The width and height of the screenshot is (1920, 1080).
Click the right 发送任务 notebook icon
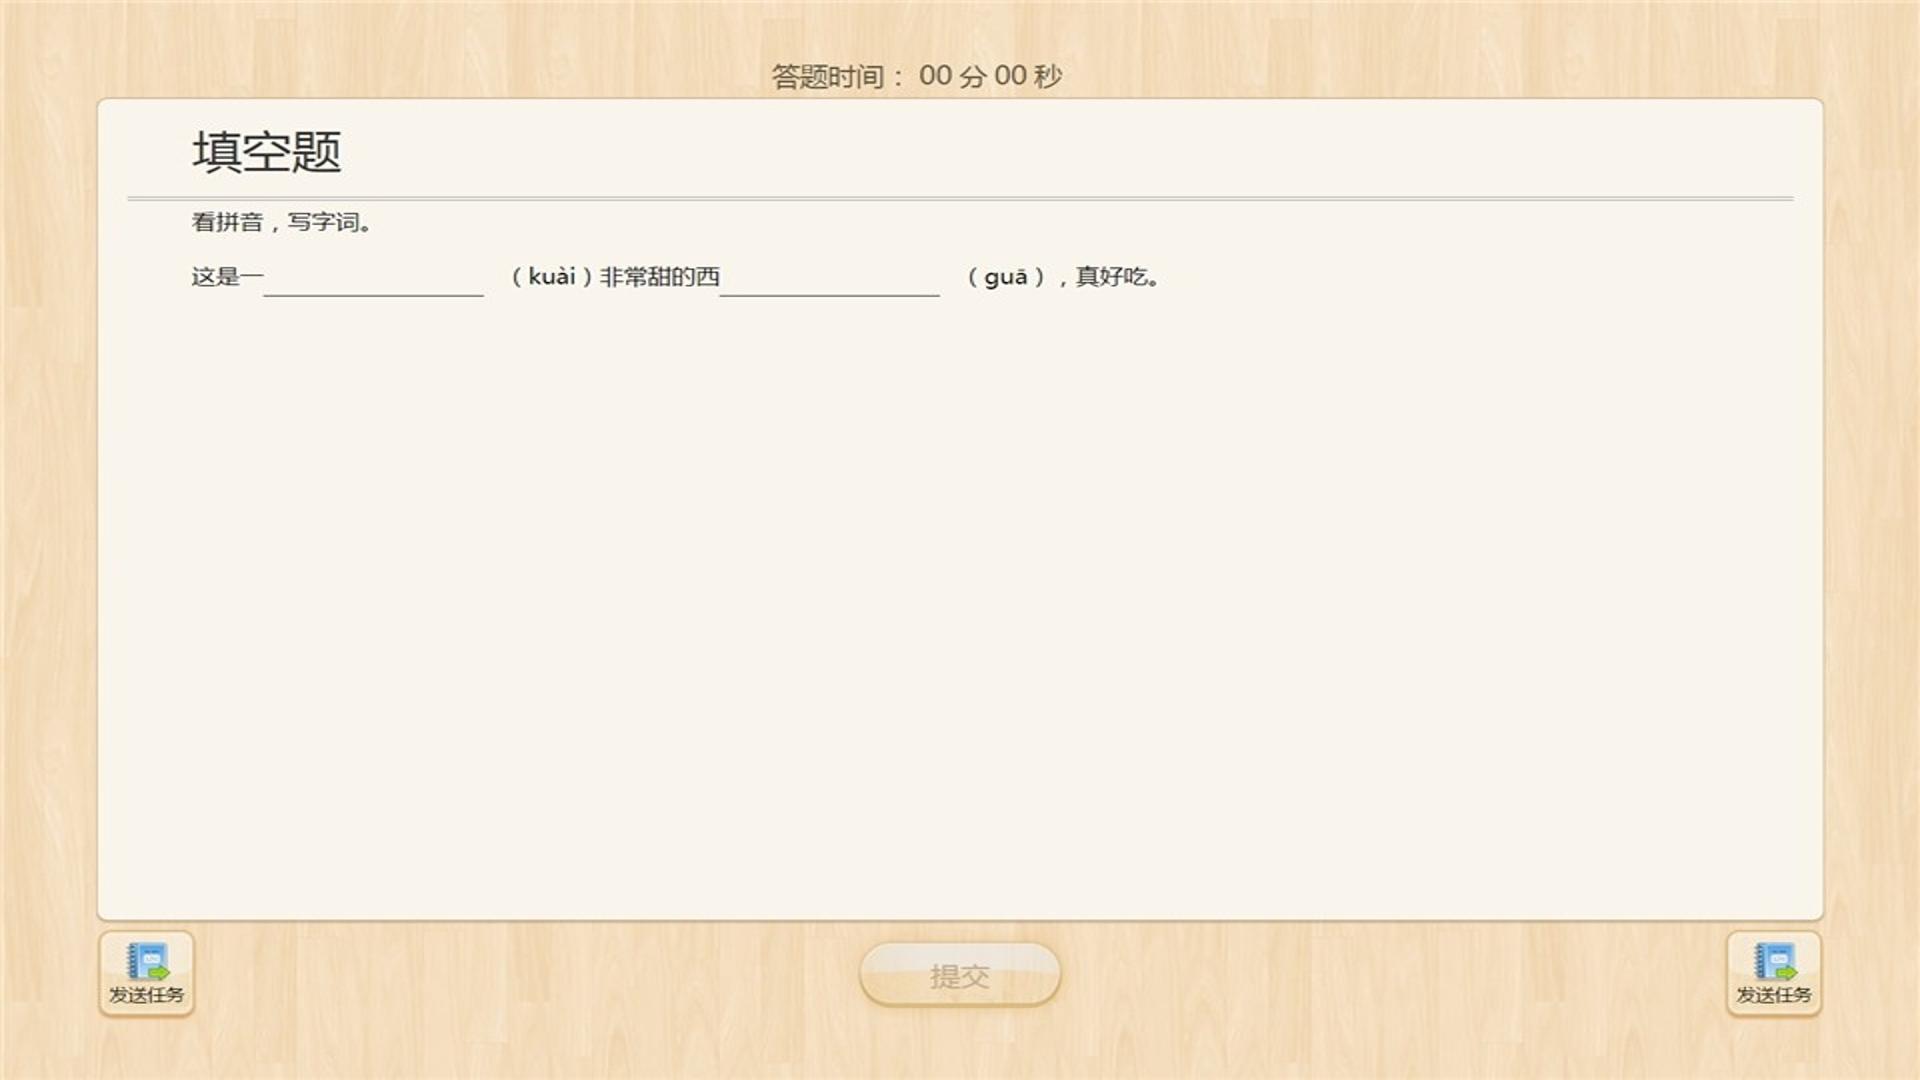pyautogui.click(x=1774, y=961)
